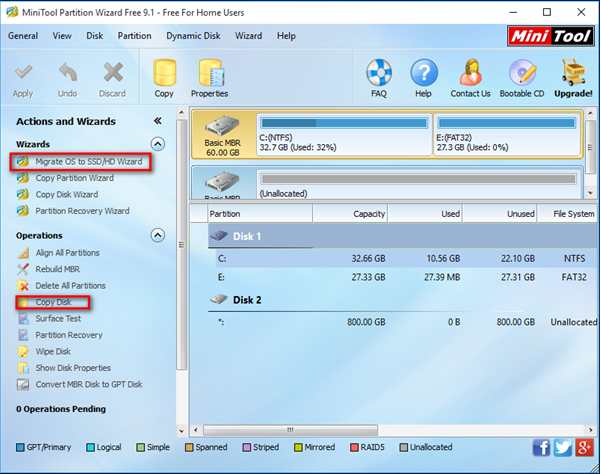Sort by the File System column header
Viewport: 601px width, 474px height.
click(x=567, y=214)
